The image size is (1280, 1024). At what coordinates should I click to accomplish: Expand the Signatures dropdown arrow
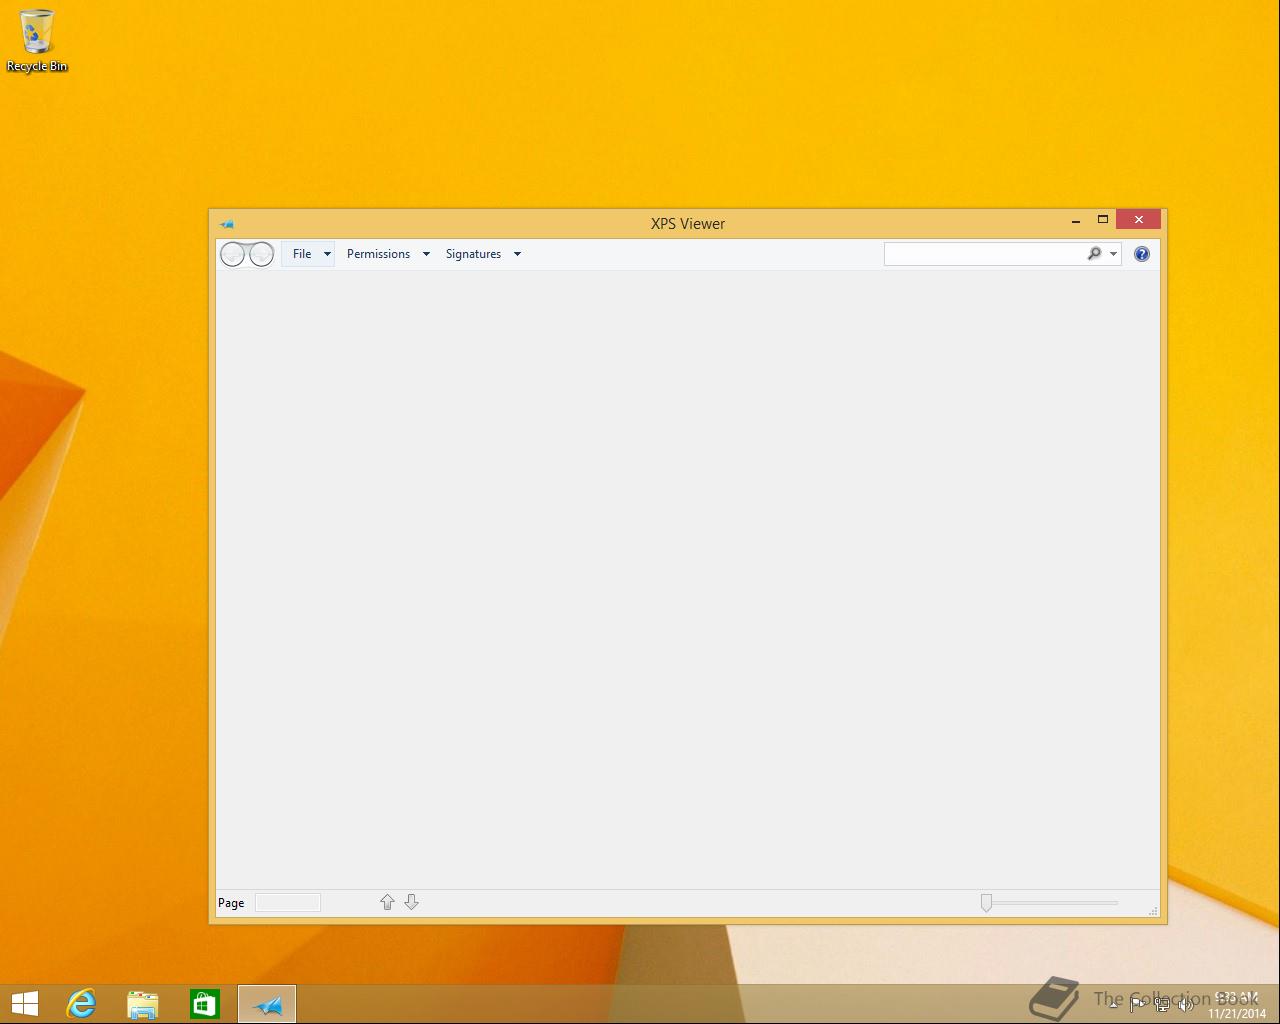pyautogui.click(x=517, y=254)
